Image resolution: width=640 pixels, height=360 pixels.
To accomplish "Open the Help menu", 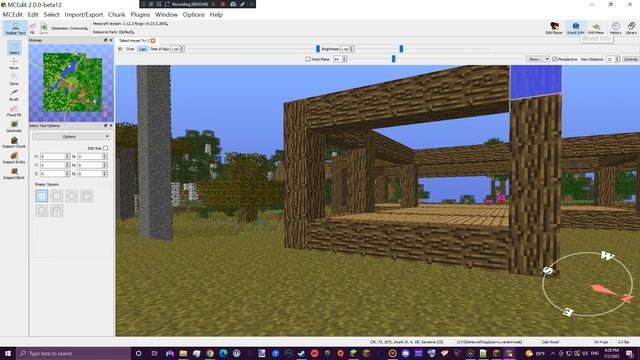I will 216,15.
